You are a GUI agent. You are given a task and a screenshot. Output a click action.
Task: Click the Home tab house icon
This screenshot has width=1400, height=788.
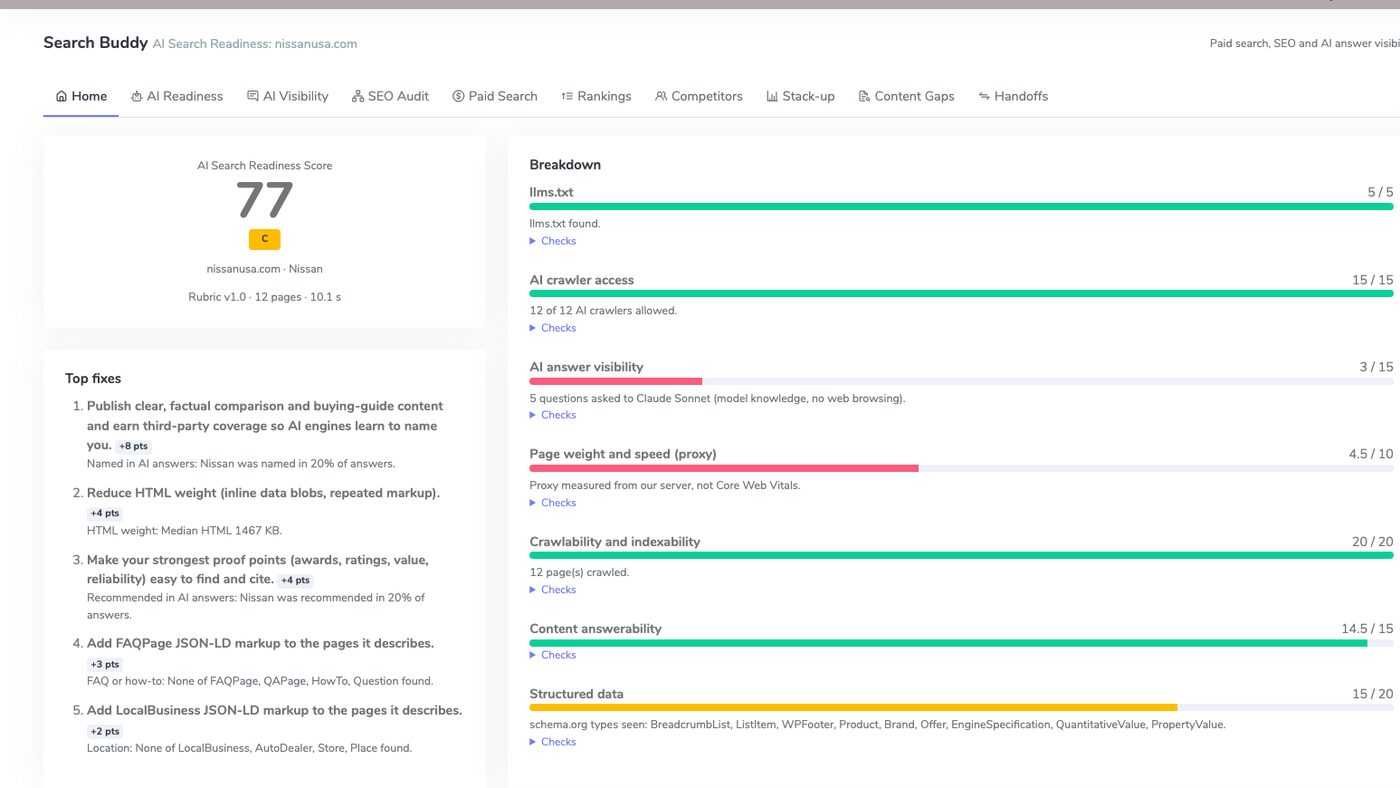[x=61, y=96]
